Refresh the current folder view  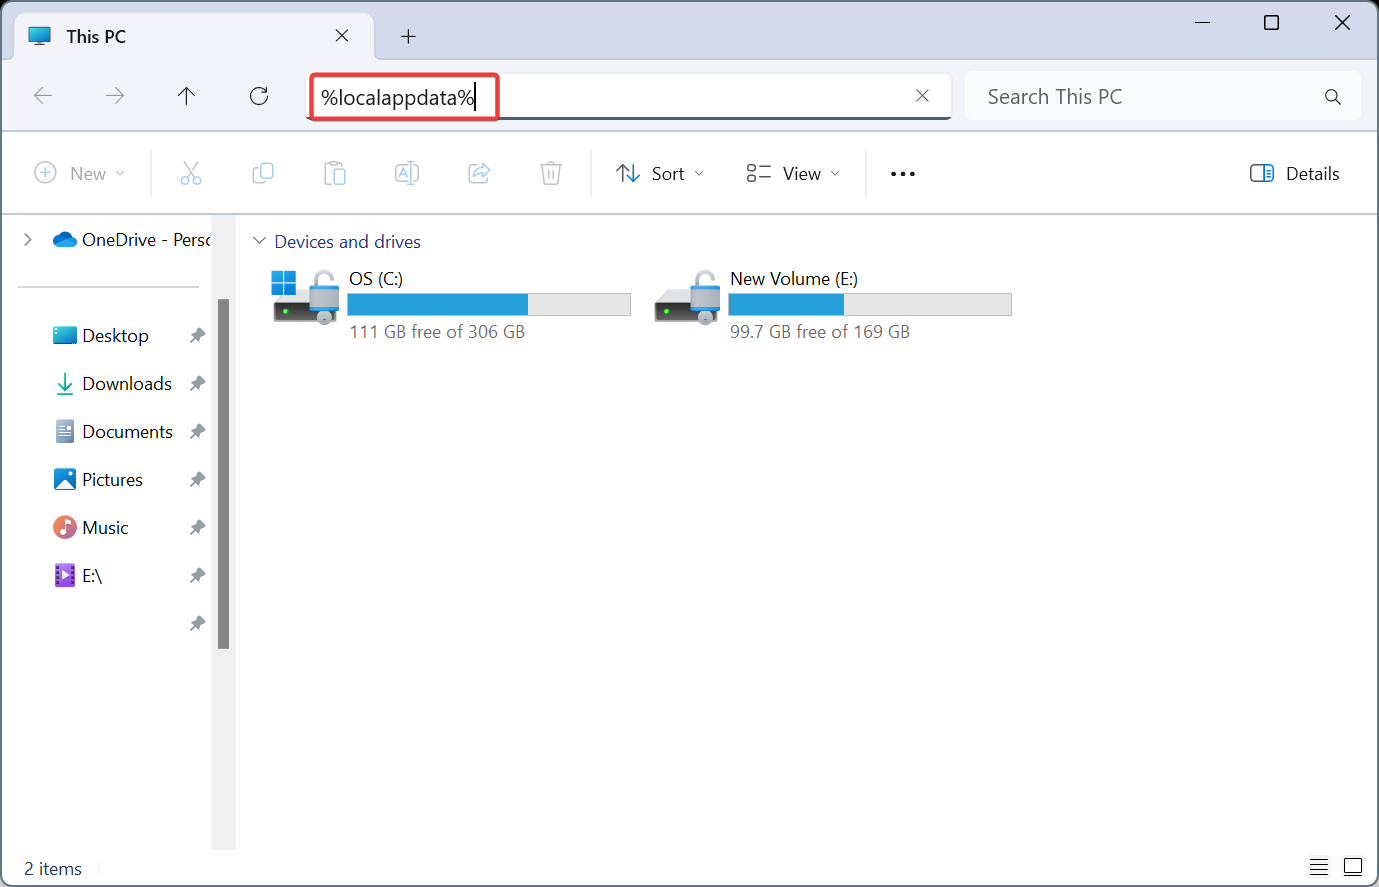(259, 96)
